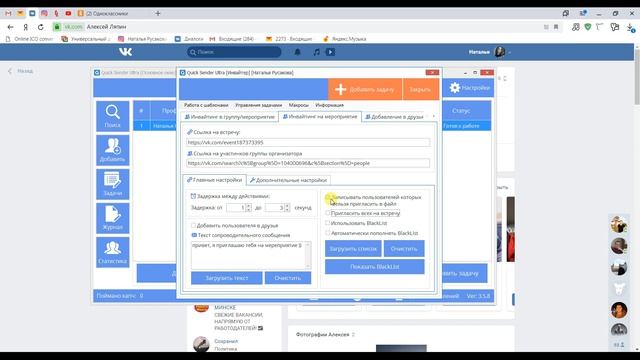Select the Главные настройки tab

pos(215,180)
